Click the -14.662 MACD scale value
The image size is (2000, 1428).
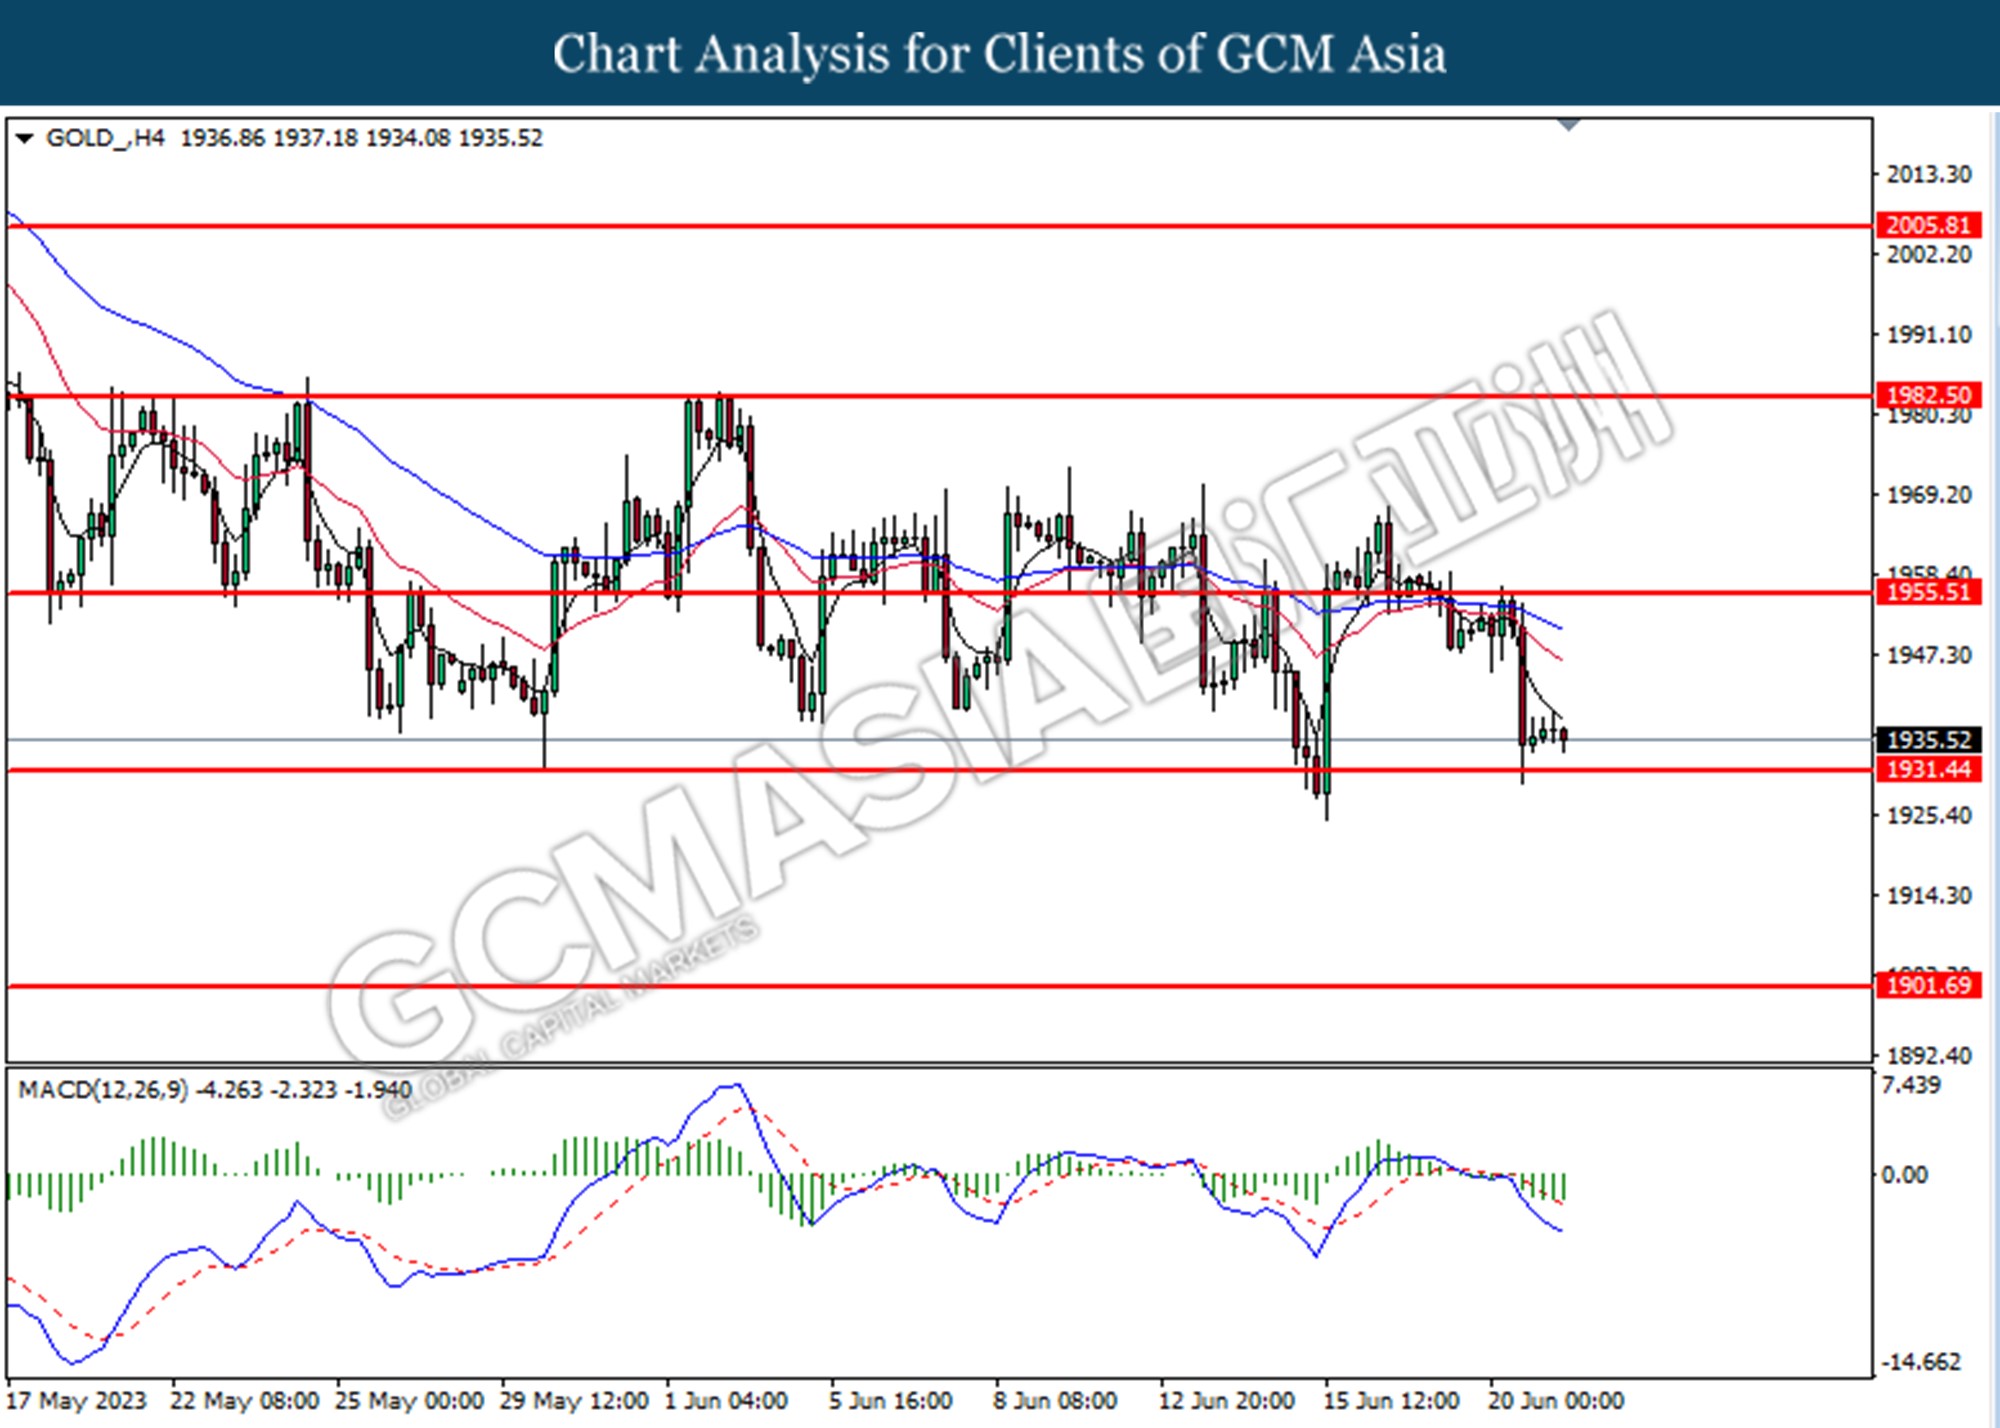pos(1921,1362)
